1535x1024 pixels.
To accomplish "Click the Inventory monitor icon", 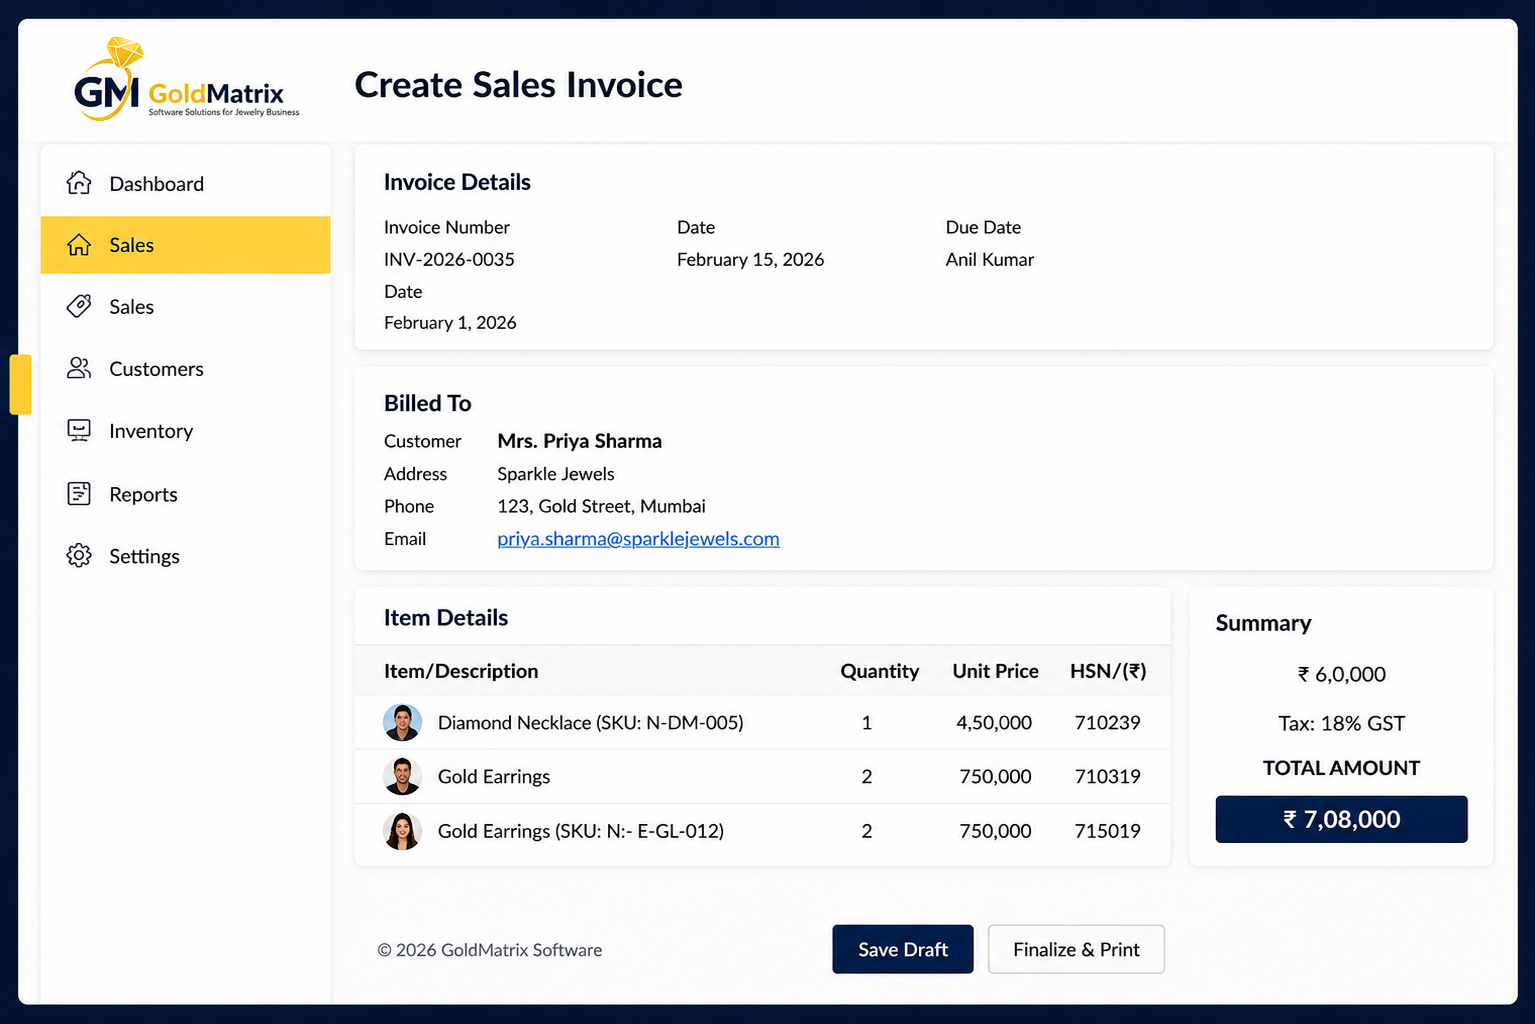I will click(x=79, y=430).
